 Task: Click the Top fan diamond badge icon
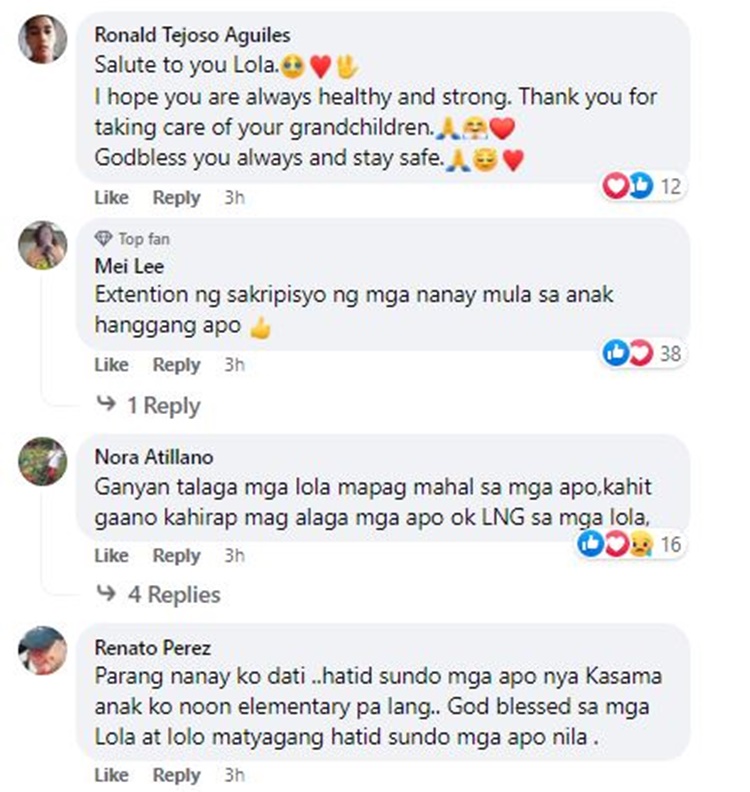pyautogui.click(x=103, y=238)
